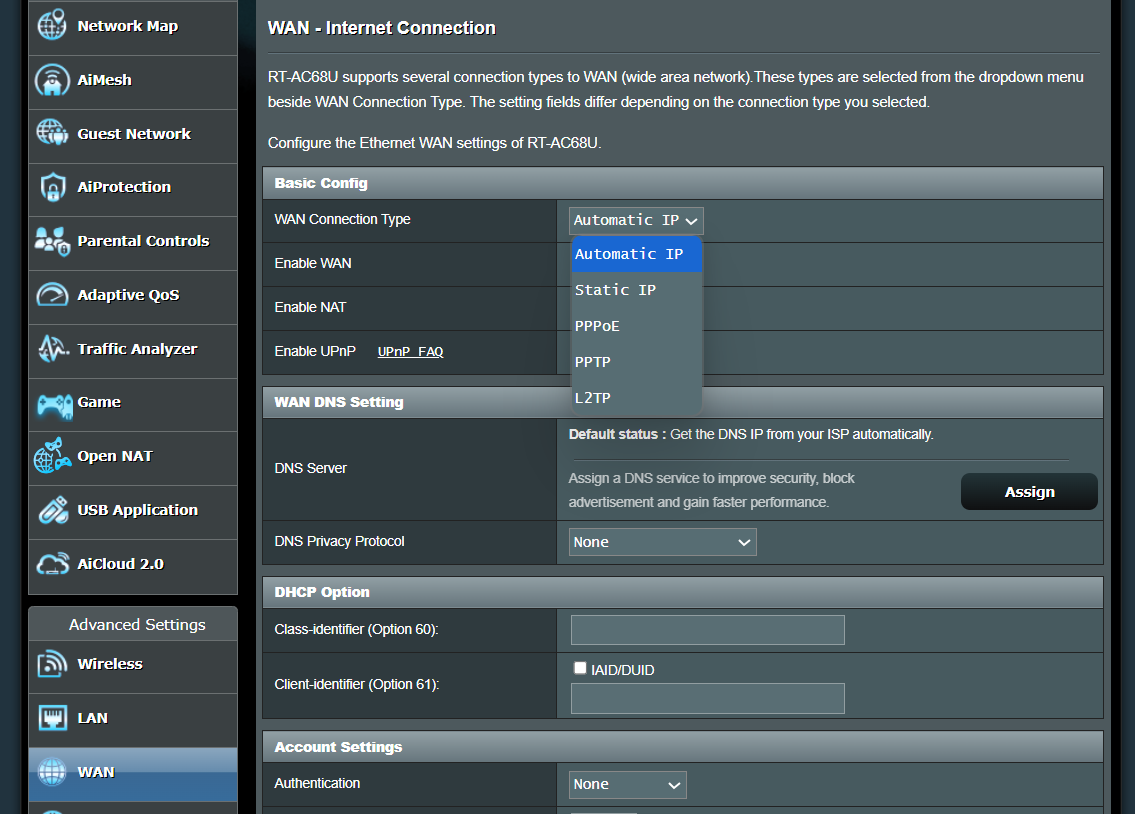Click the Class-identifier (Option 60) field

point(708,629)
